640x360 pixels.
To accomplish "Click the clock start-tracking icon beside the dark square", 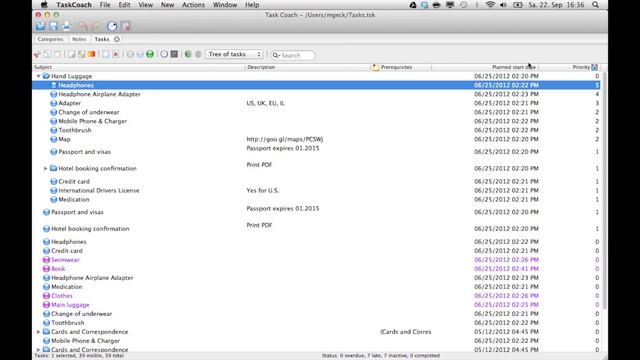I will pos(164,54).
